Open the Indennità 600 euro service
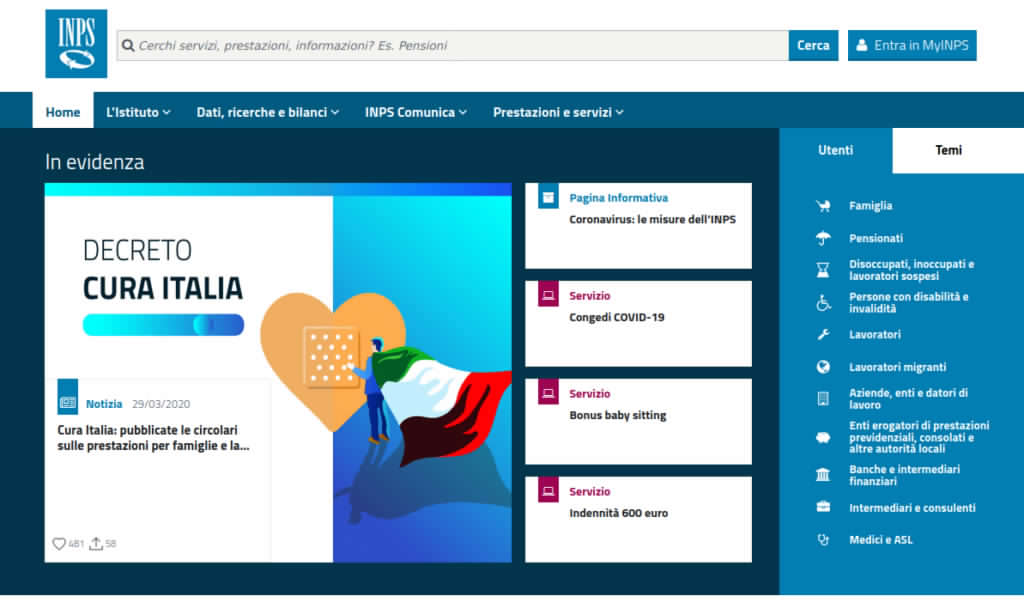 [x=618, y=513]
